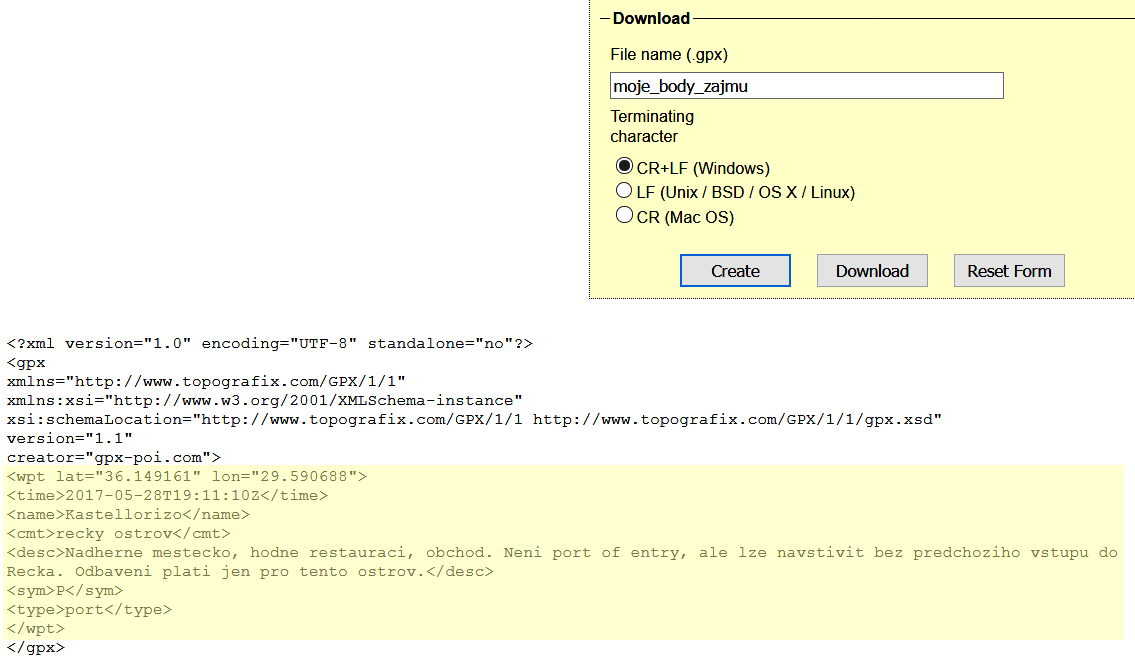Click the type tag line containing port
Image resolution: width=1135 pixels, height=666 pixels.
89,609
